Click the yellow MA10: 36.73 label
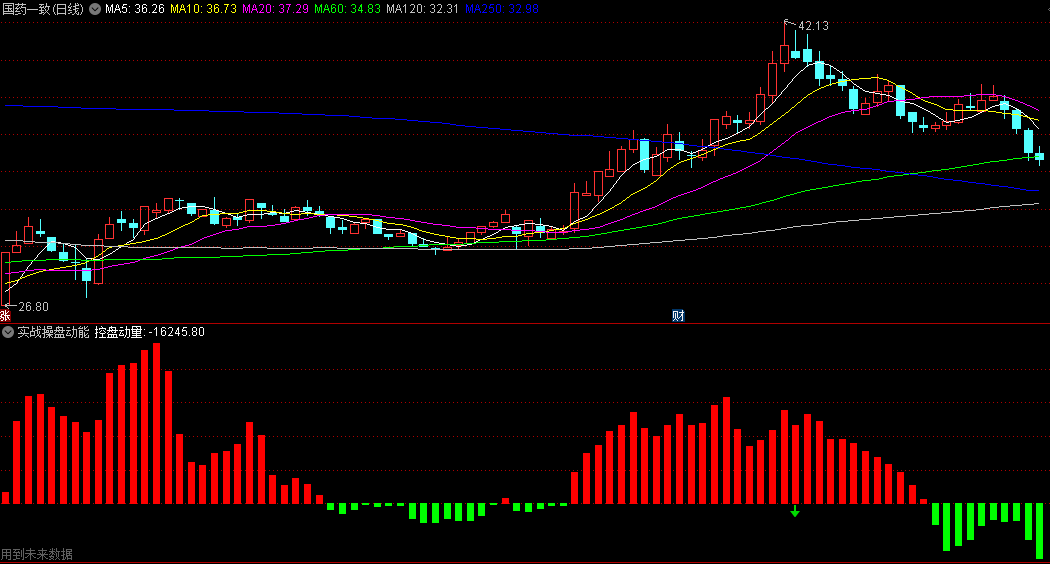Viewport: 1050px width, 564px height. [x=203, y=9]
